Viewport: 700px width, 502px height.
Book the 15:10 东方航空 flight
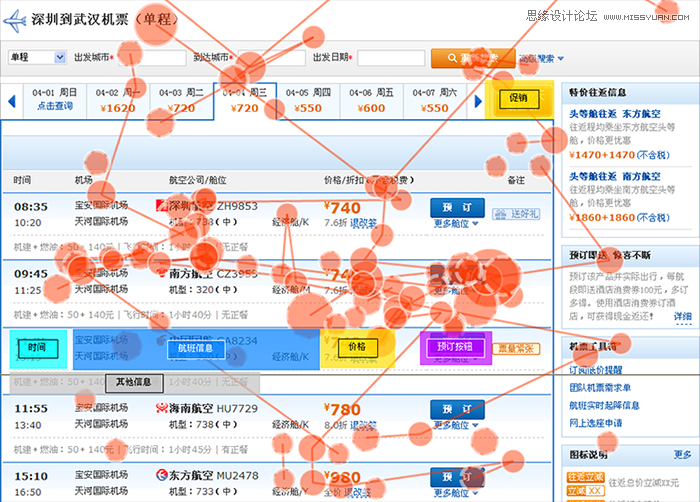click(457, 477)
